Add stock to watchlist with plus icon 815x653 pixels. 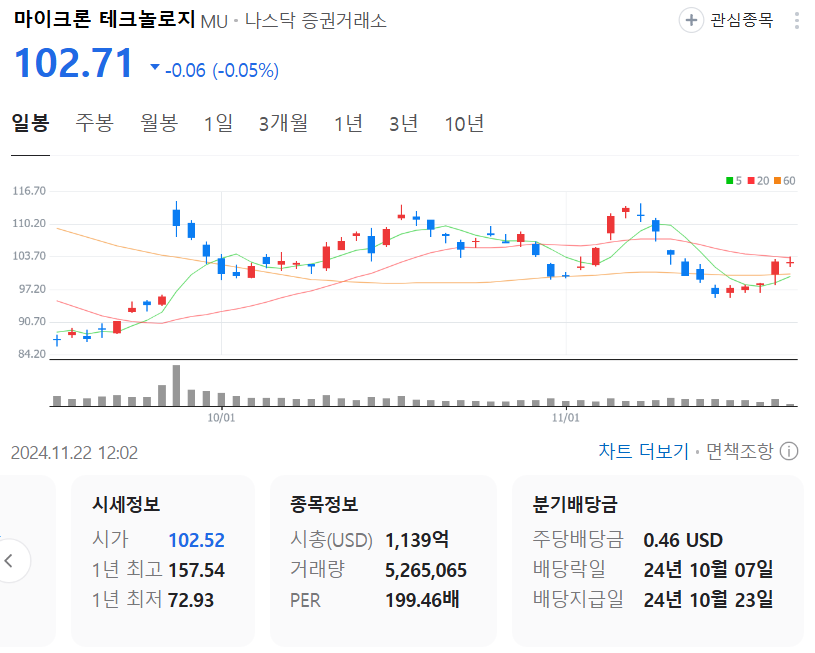point(691,20)
